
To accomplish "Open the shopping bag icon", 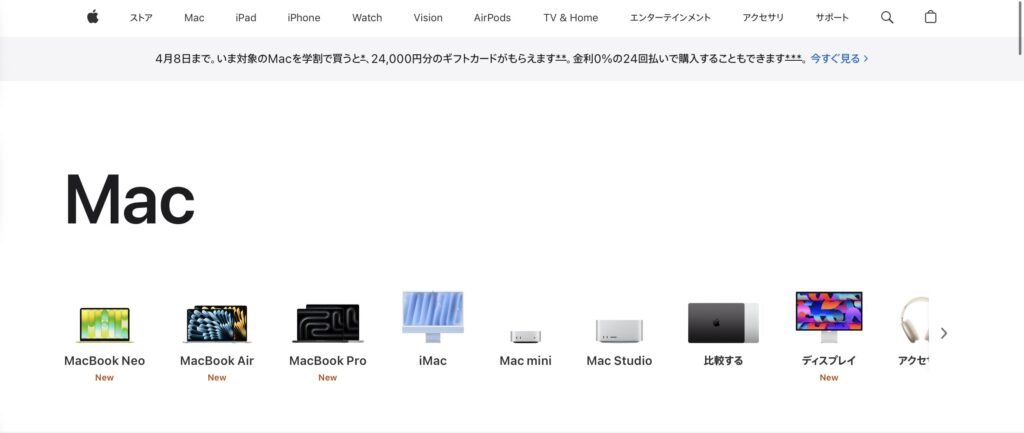I will point(931,17).
